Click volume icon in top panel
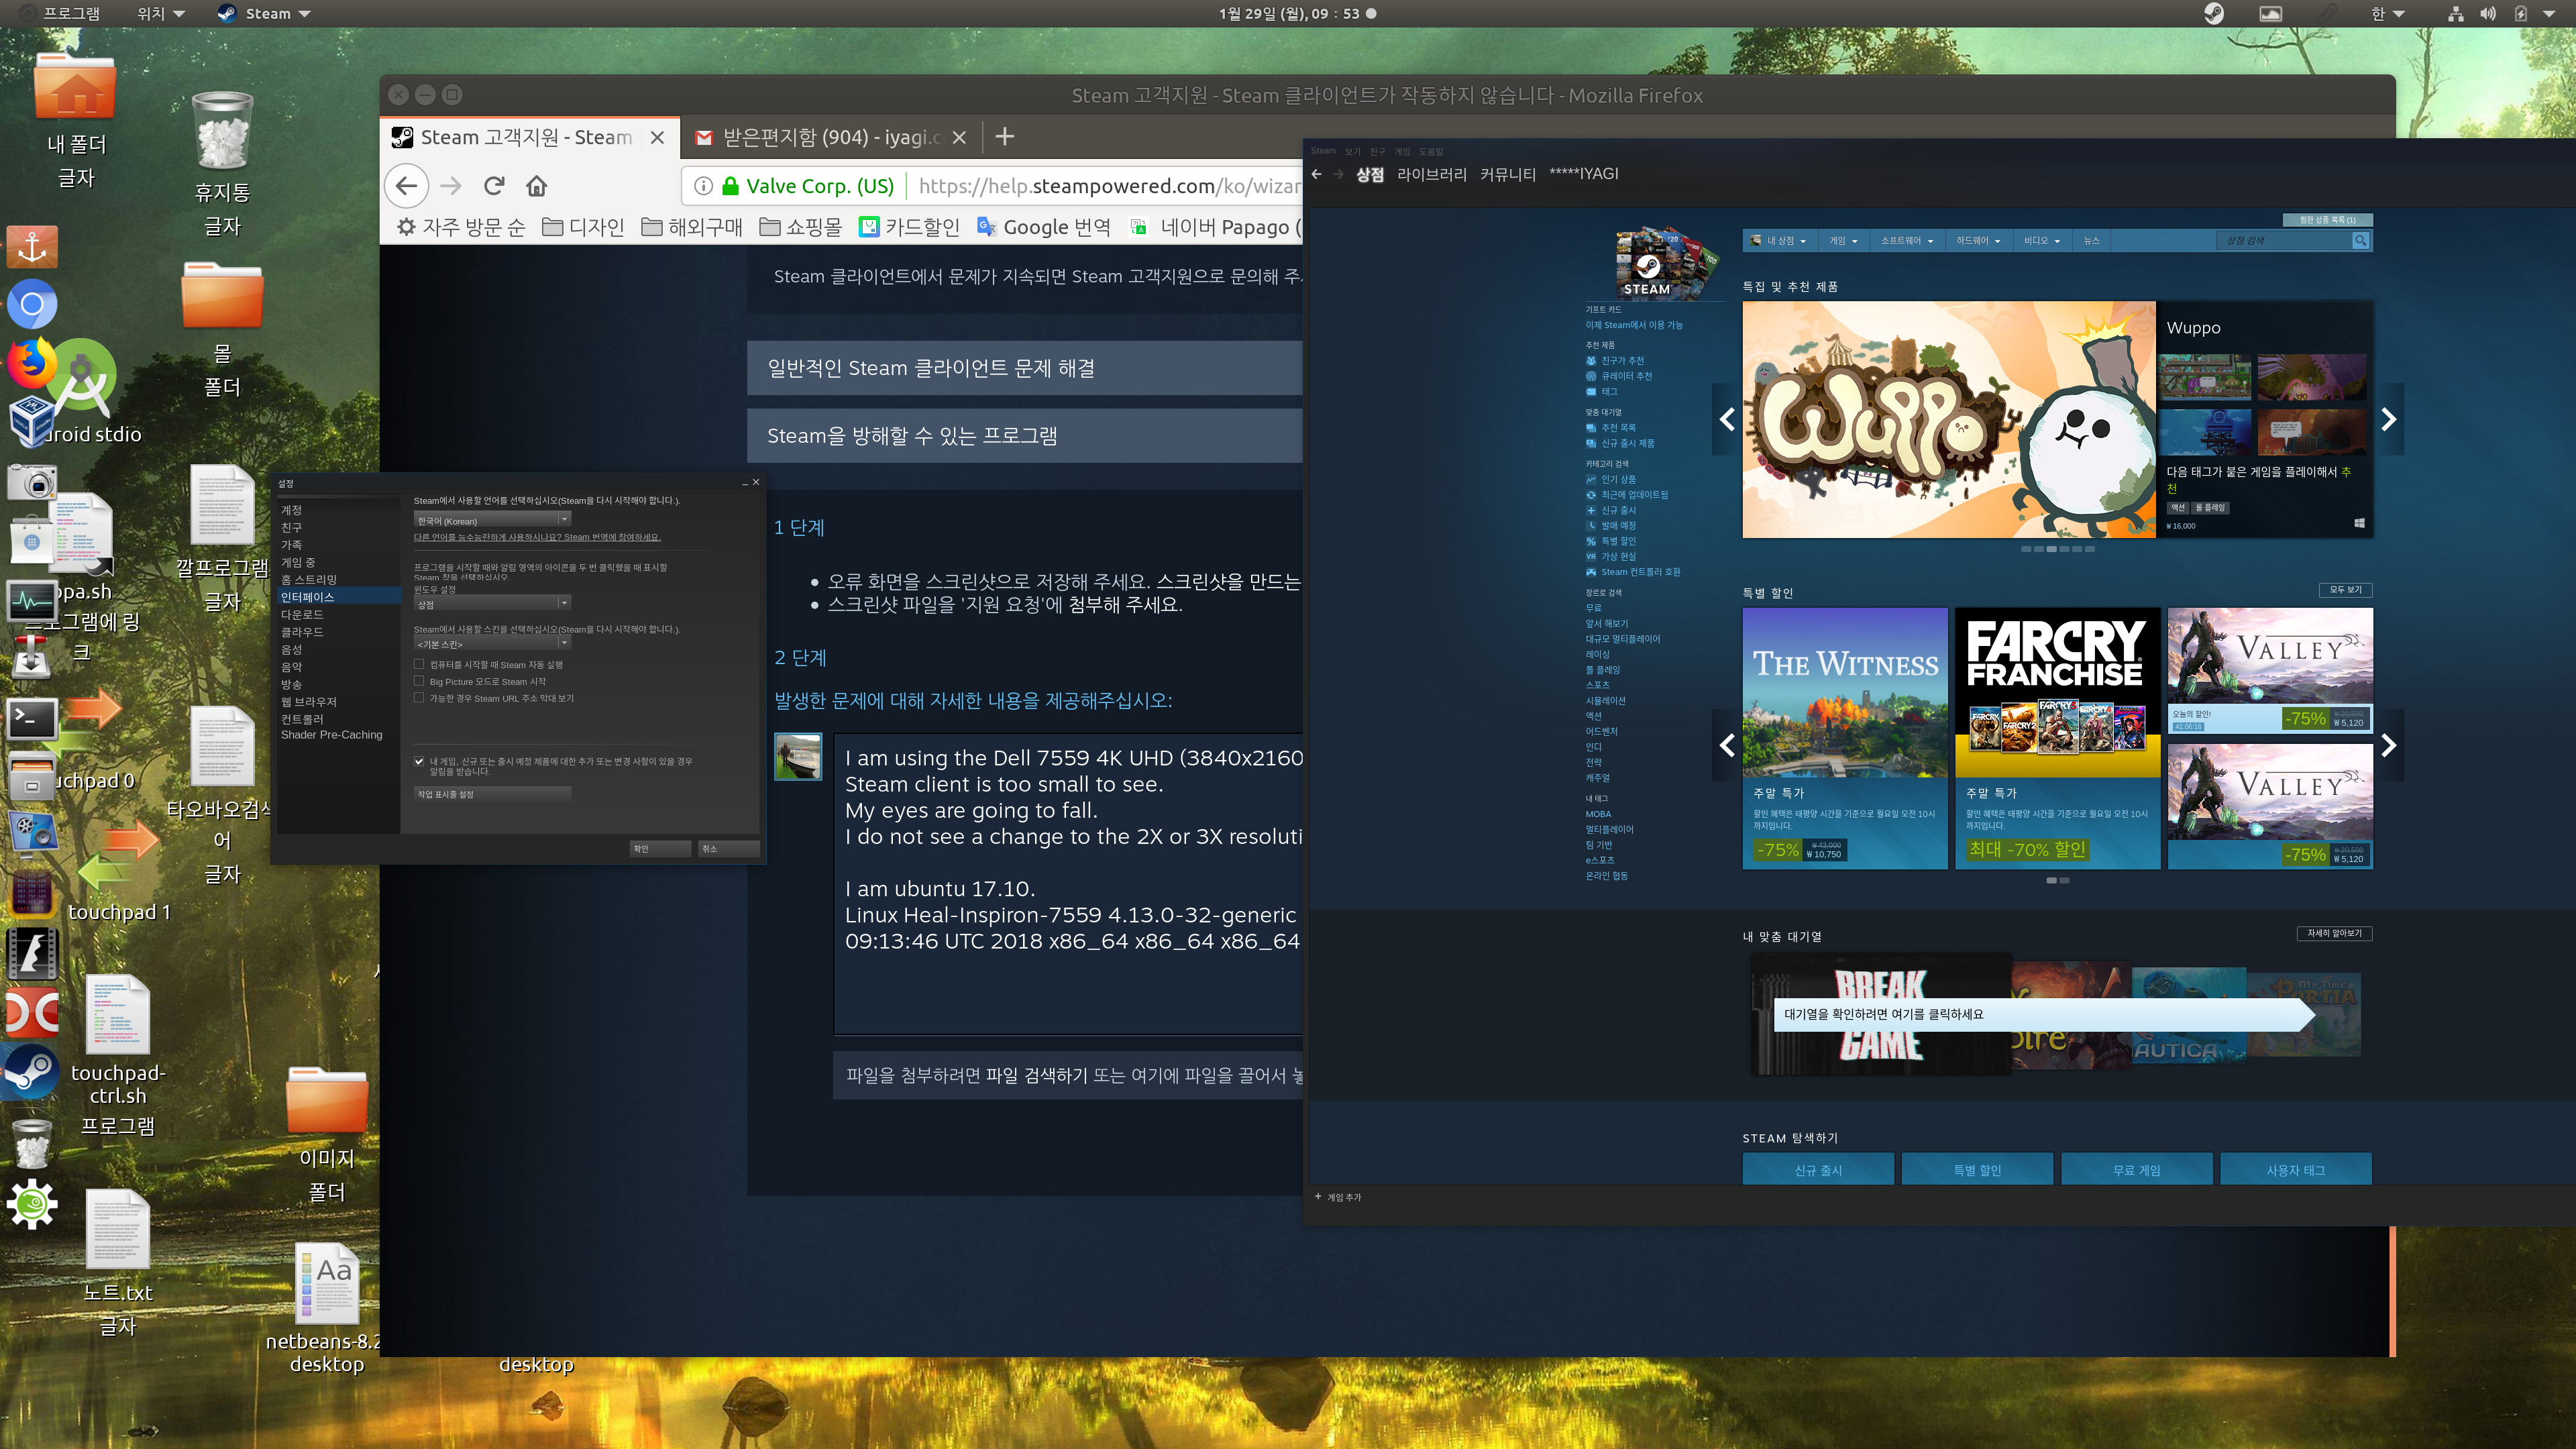Screen dimensions: 2576x1449 click(2488, 14)
